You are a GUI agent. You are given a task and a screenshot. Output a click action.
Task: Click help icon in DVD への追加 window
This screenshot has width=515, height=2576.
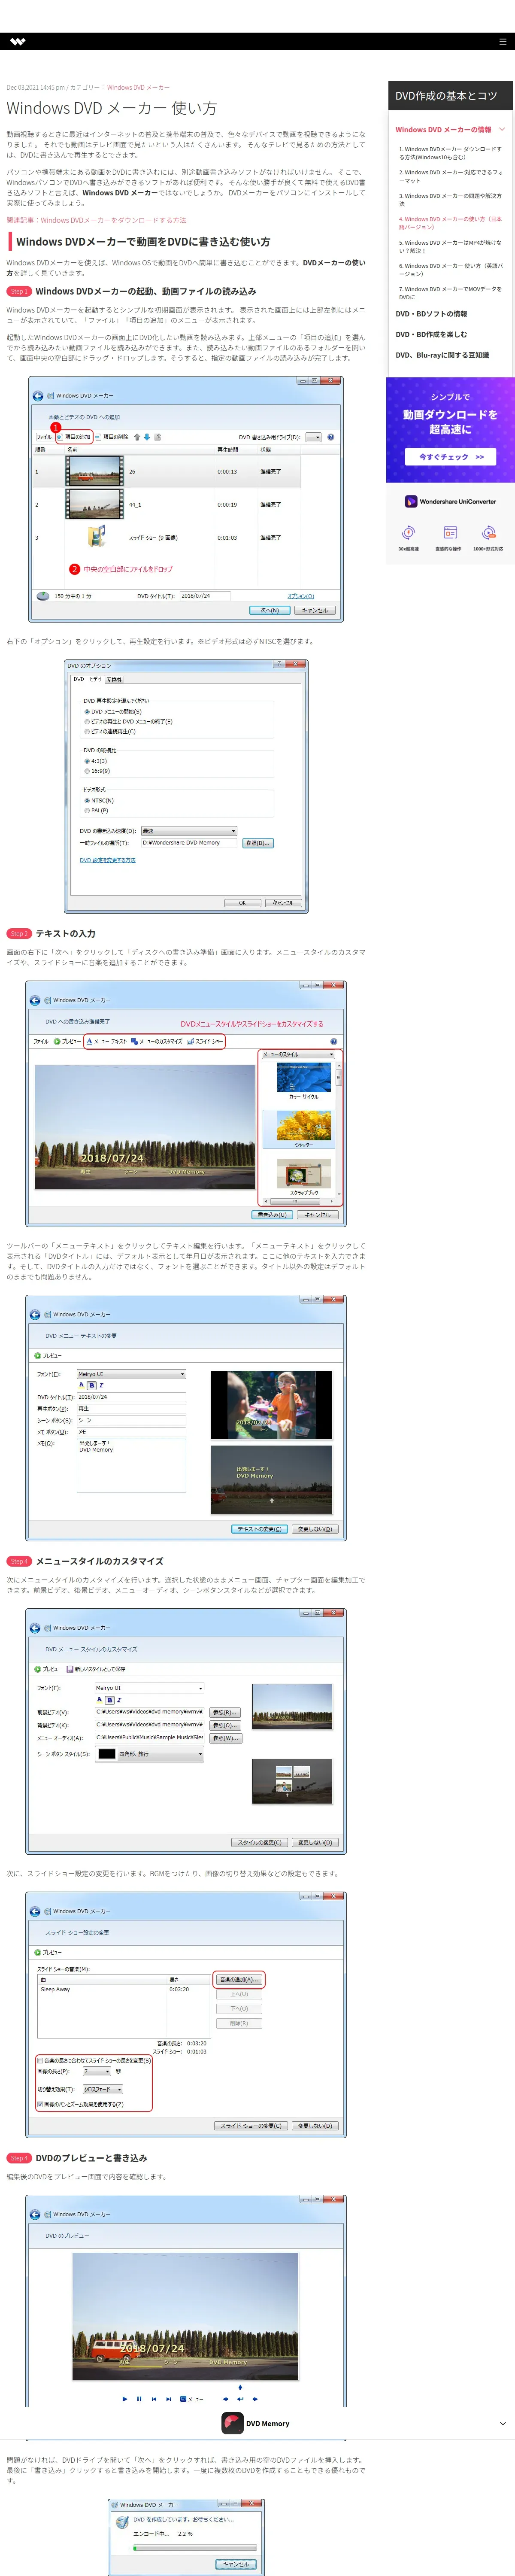coord(331,437)
